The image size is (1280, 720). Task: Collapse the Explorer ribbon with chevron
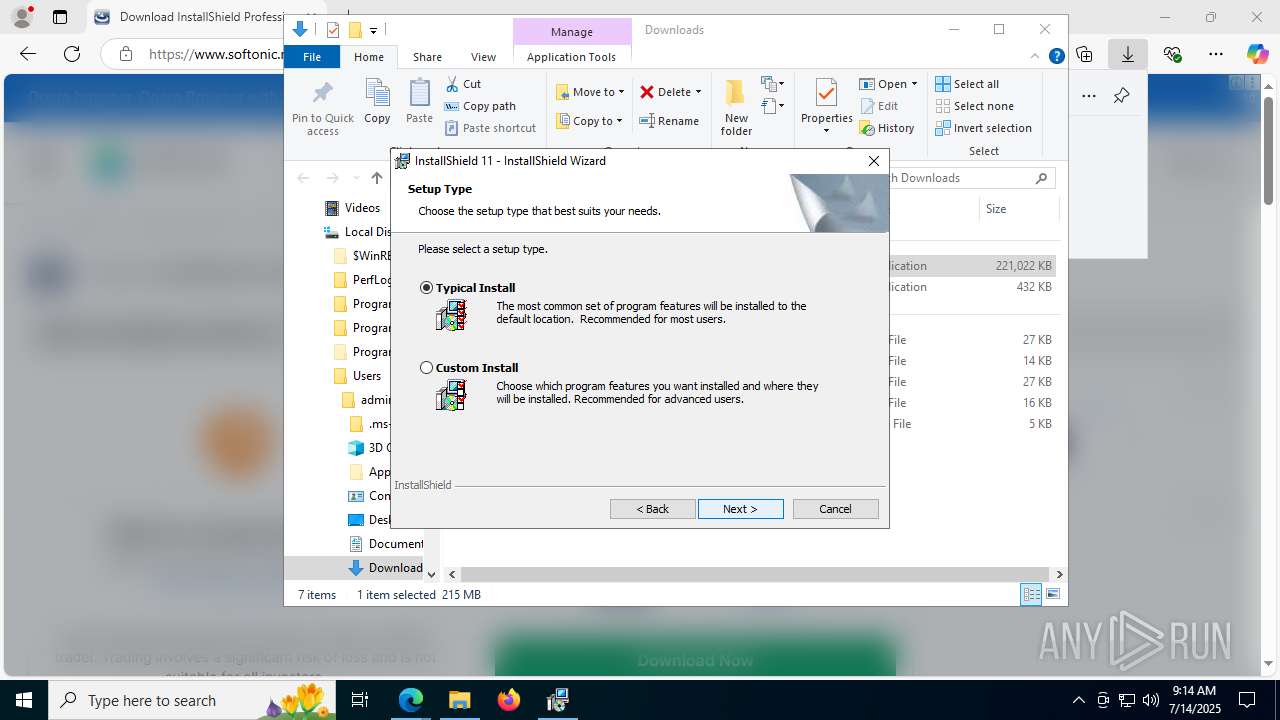tap(1036, 57)
